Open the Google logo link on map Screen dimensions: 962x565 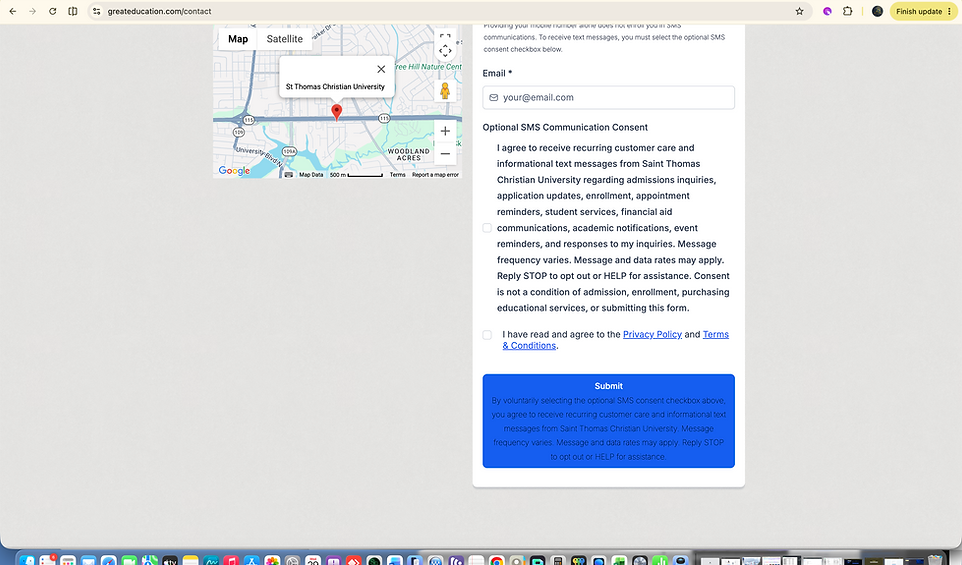[234, 171]
